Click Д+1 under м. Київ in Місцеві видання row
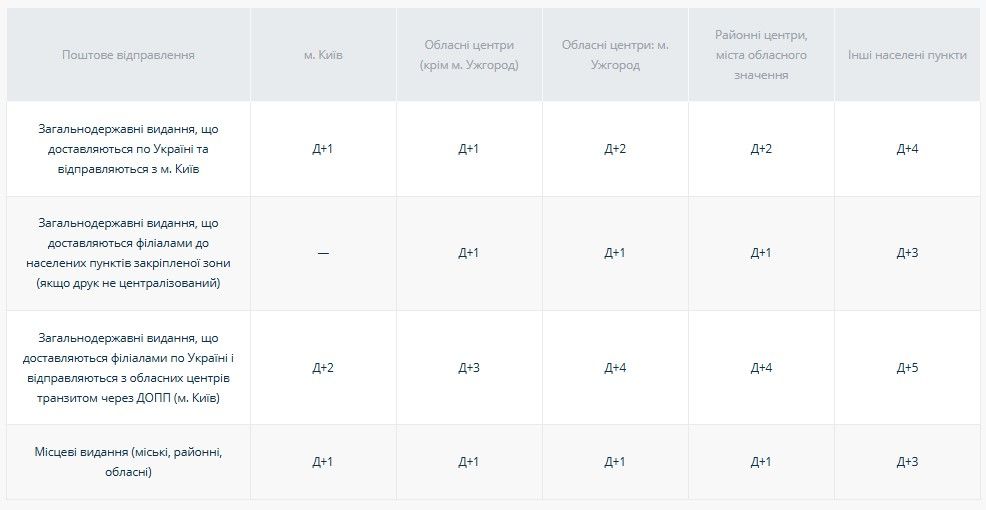Viewport: 986px width, 510px height. pos(323,462)
